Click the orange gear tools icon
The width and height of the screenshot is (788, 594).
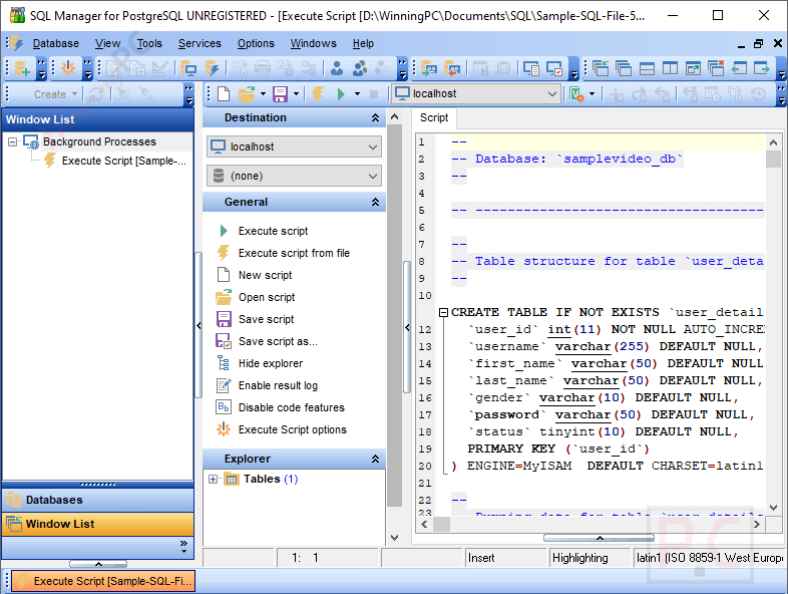68,68
